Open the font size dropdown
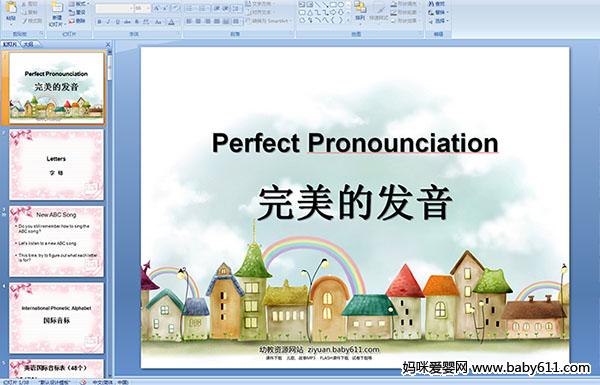Screen dimensions: 600x385 148,8
